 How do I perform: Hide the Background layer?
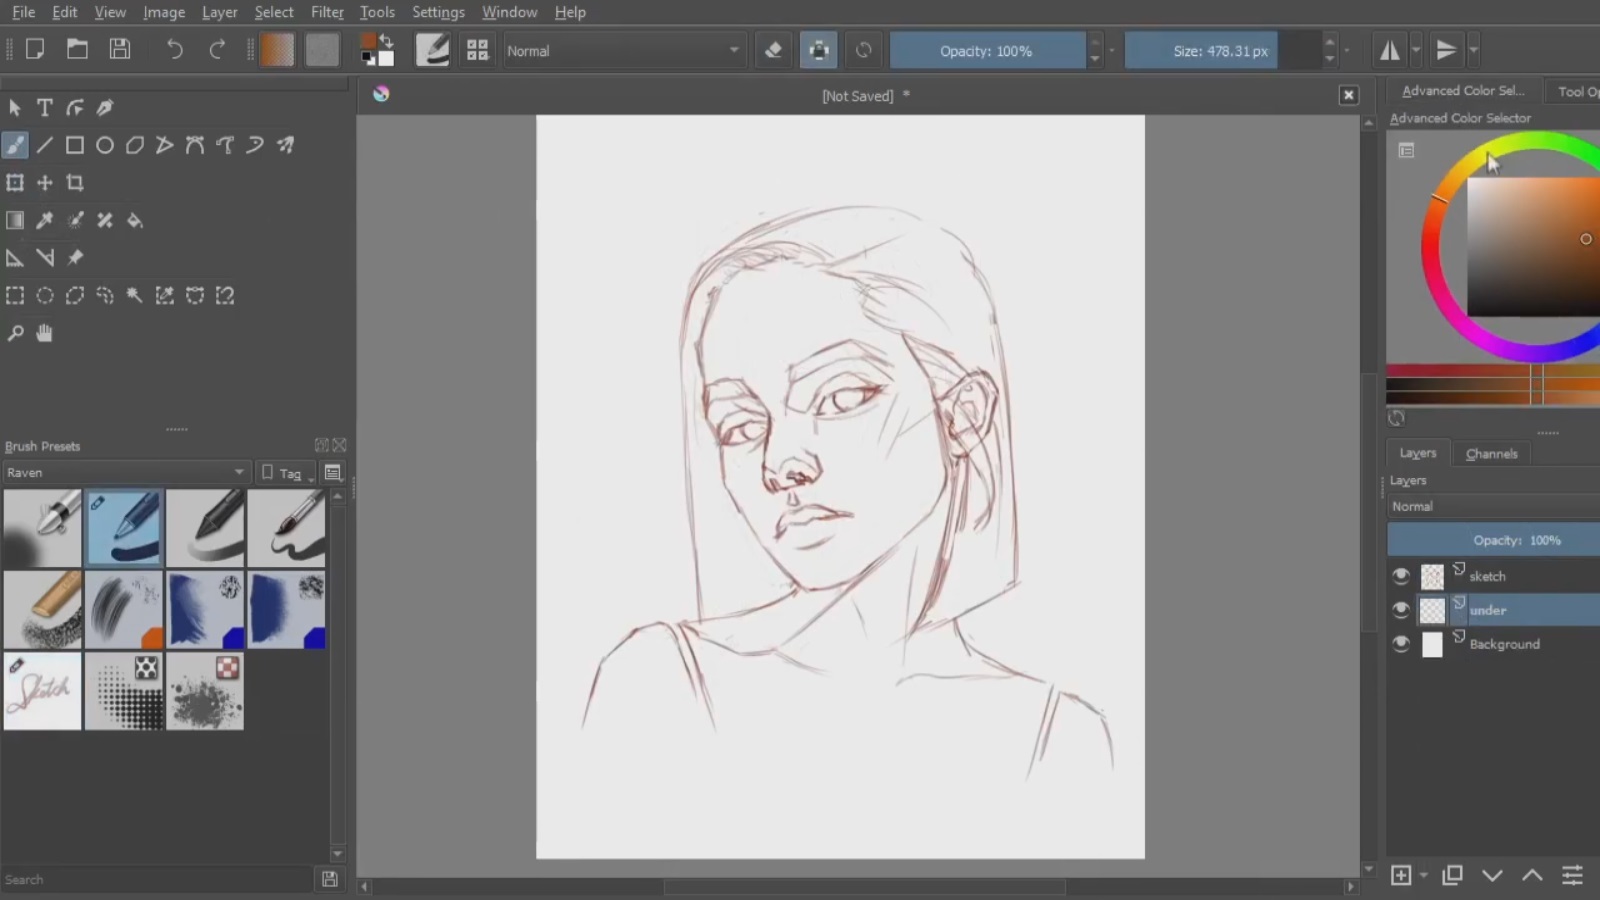point(1401,644)
